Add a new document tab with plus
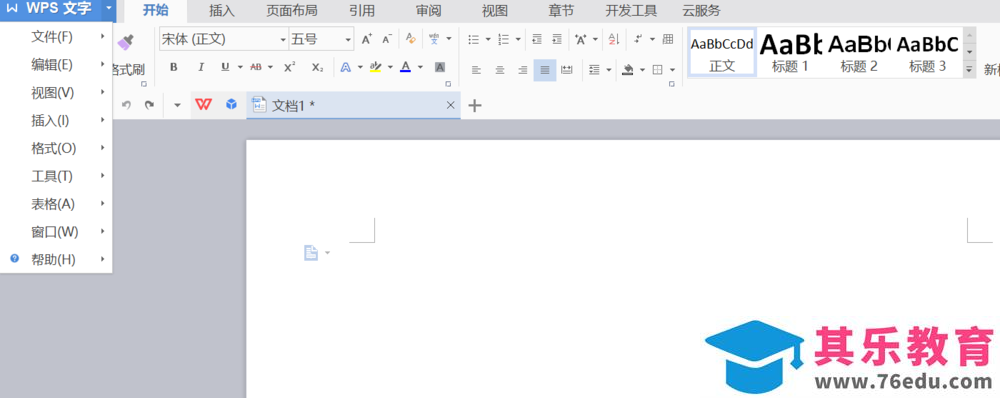 (x=474, y=106)
